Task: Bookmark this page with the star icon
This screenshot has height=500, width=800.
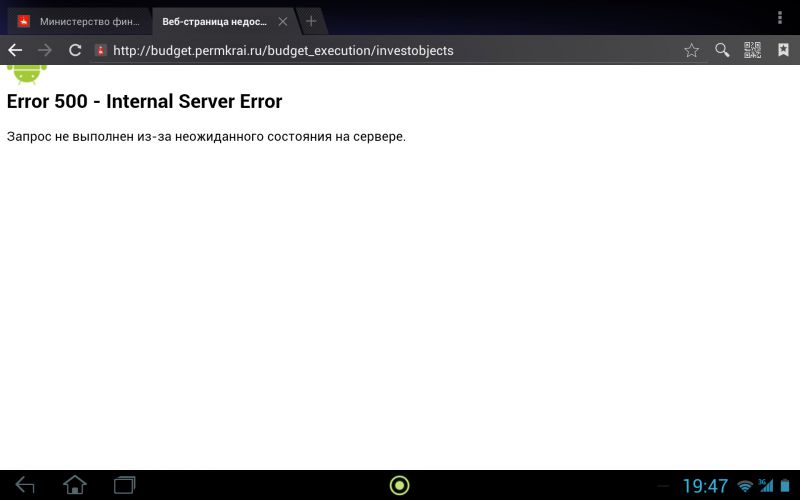Action: 691,50
